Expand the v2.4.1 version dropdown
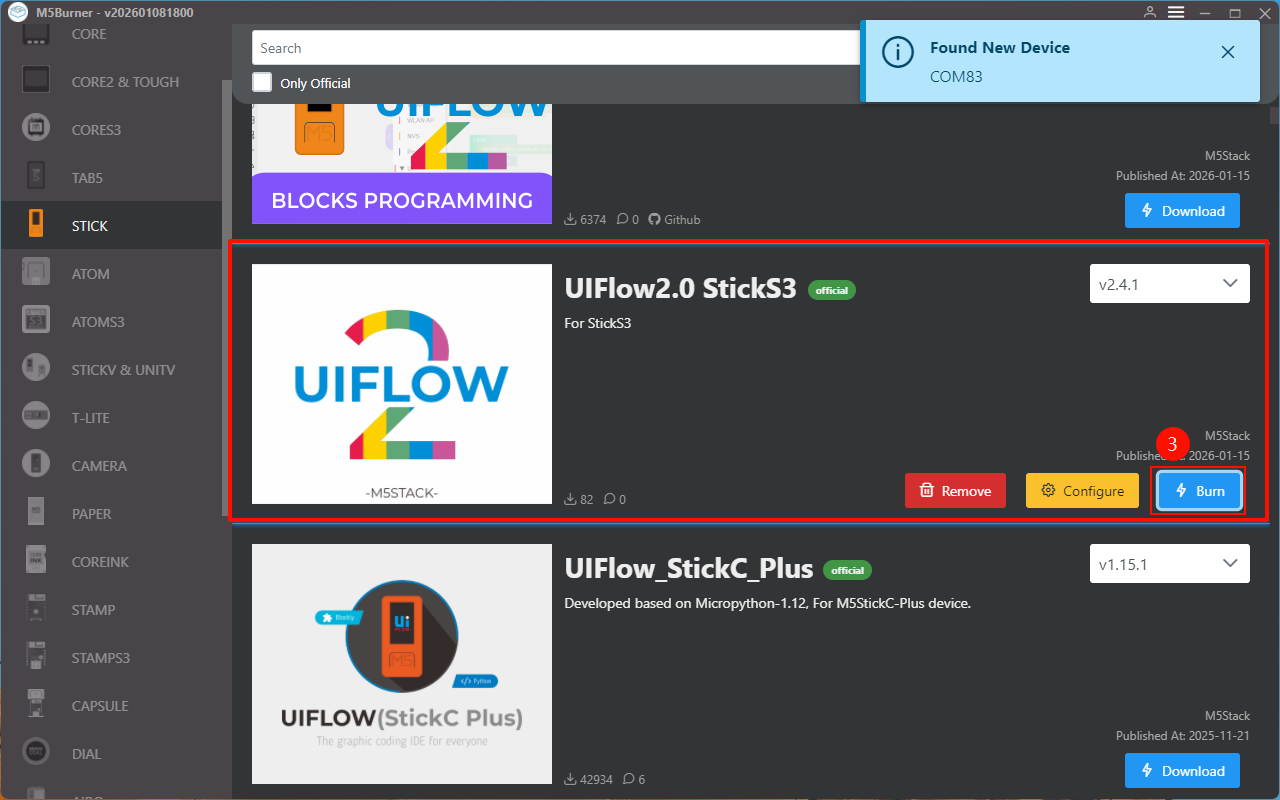 (x=1169, y=284)
